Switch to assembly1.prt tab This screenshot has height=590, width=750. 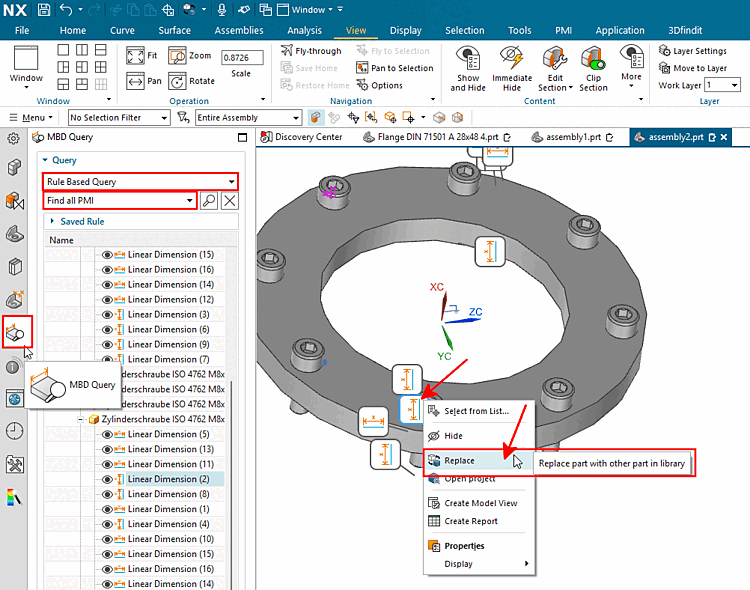coord(573,137)
